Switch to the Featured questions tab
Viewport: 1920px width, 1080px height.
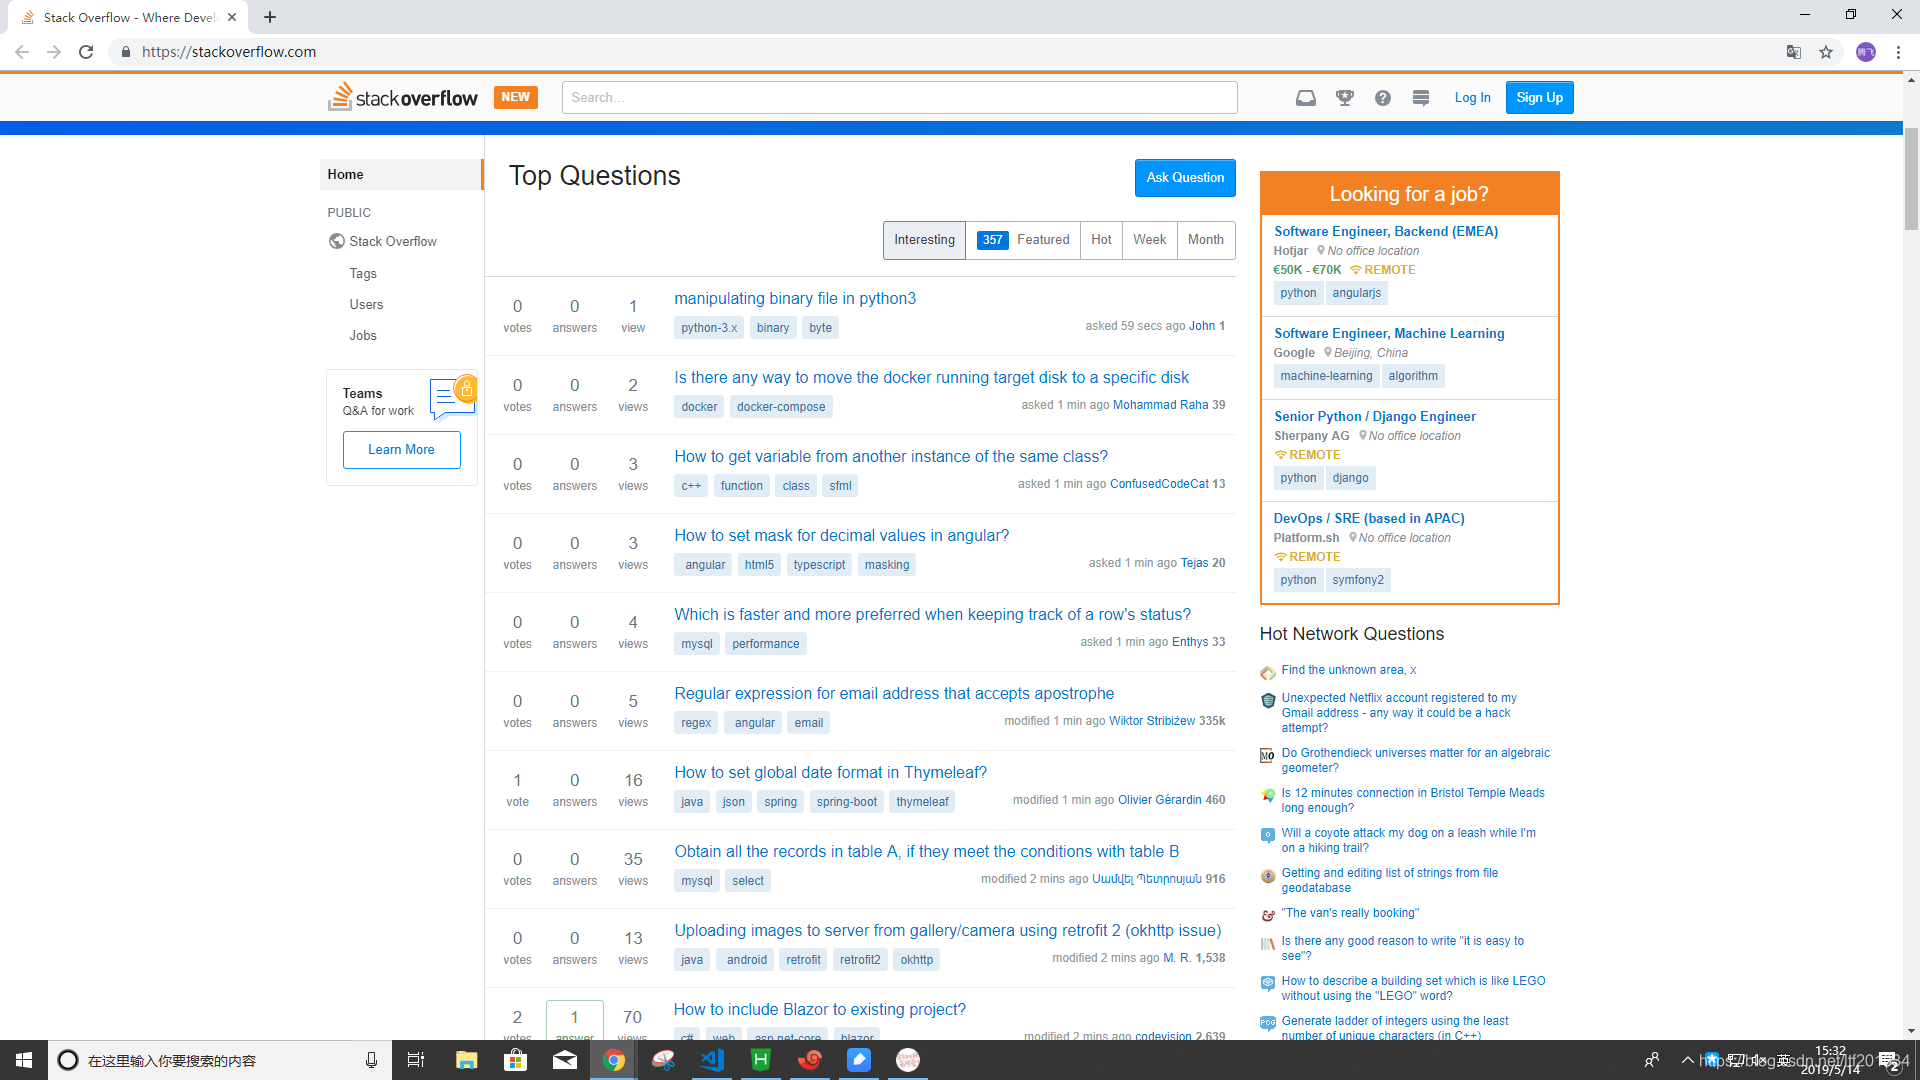coord(1023,240)
